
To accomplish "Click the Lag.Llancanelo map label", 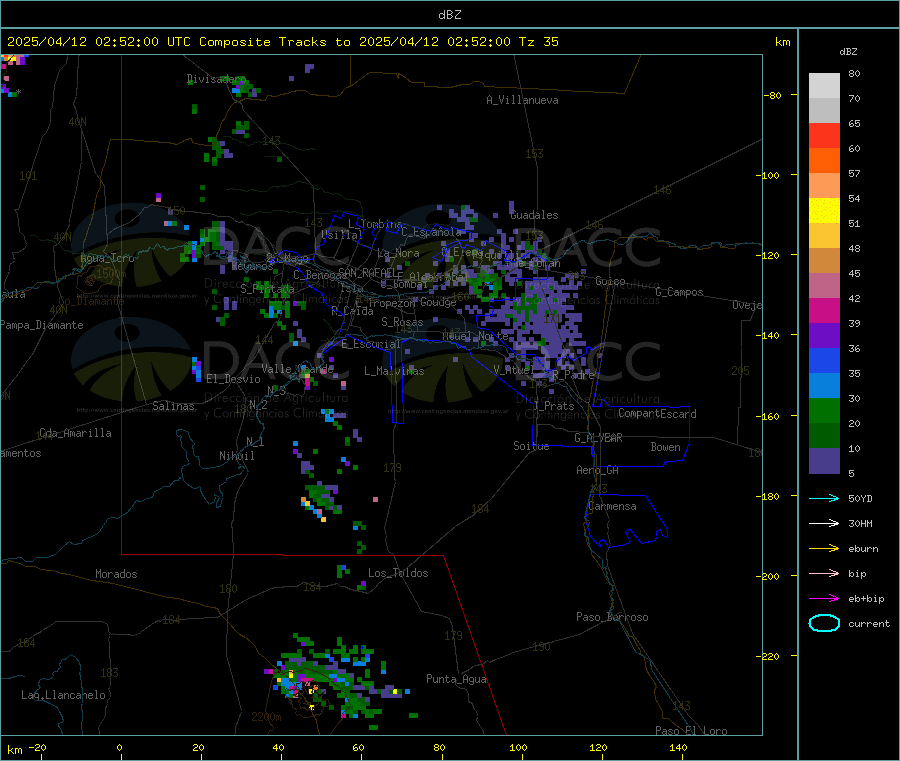I will (x=63, y=695).
